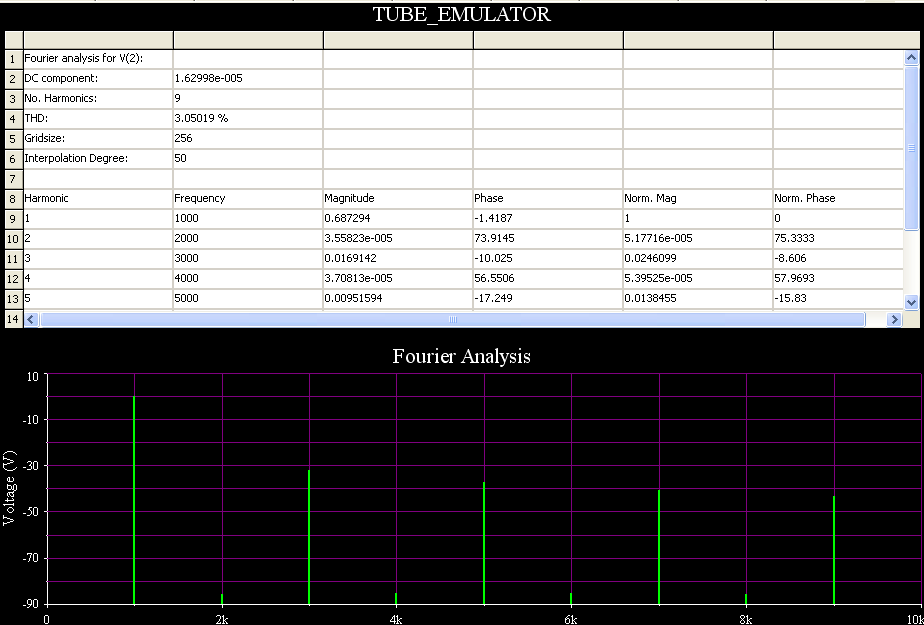Select phase 73.9145 cell
The width and height of the screenshot is (924, 625).
click(548, 239)
